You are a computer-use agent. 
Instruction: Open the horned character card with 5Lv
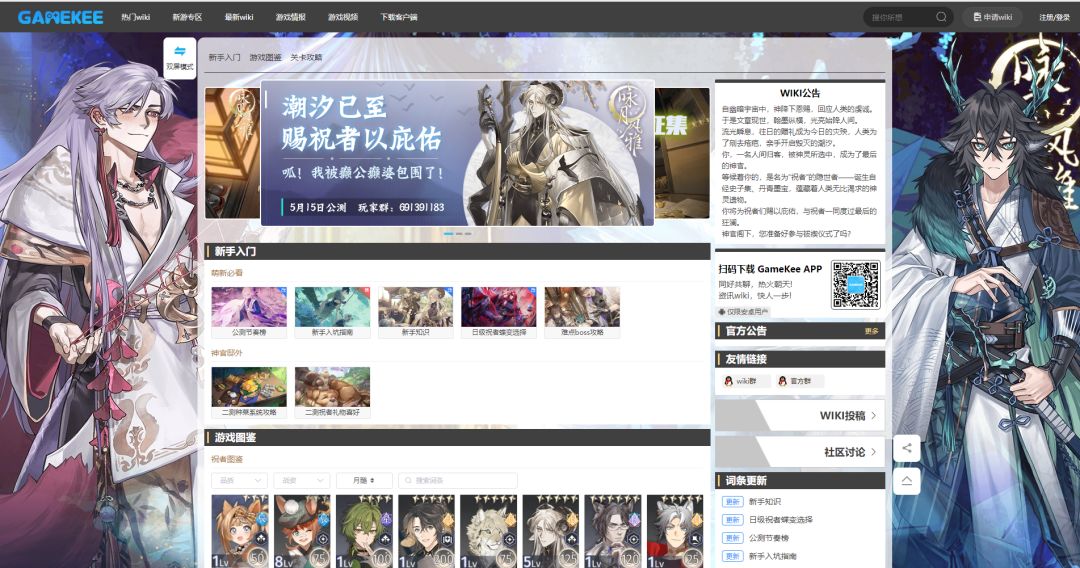coord(550,531)
